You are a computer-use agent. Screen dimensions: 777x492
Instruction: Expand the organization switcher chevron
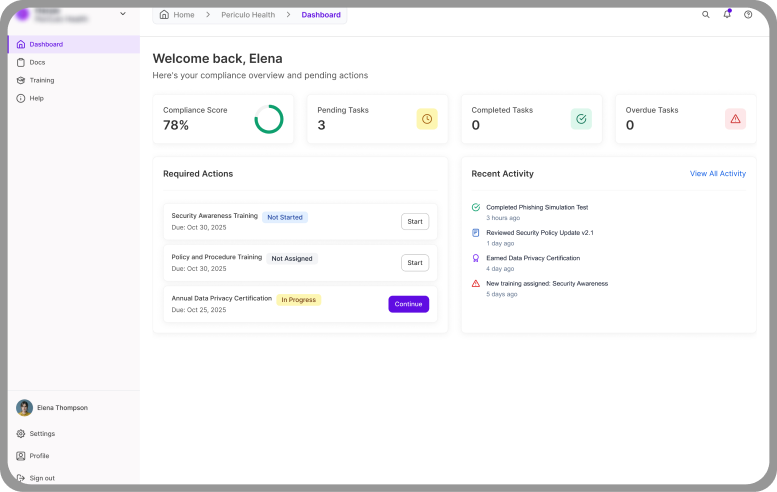click(x=123, y=14)
